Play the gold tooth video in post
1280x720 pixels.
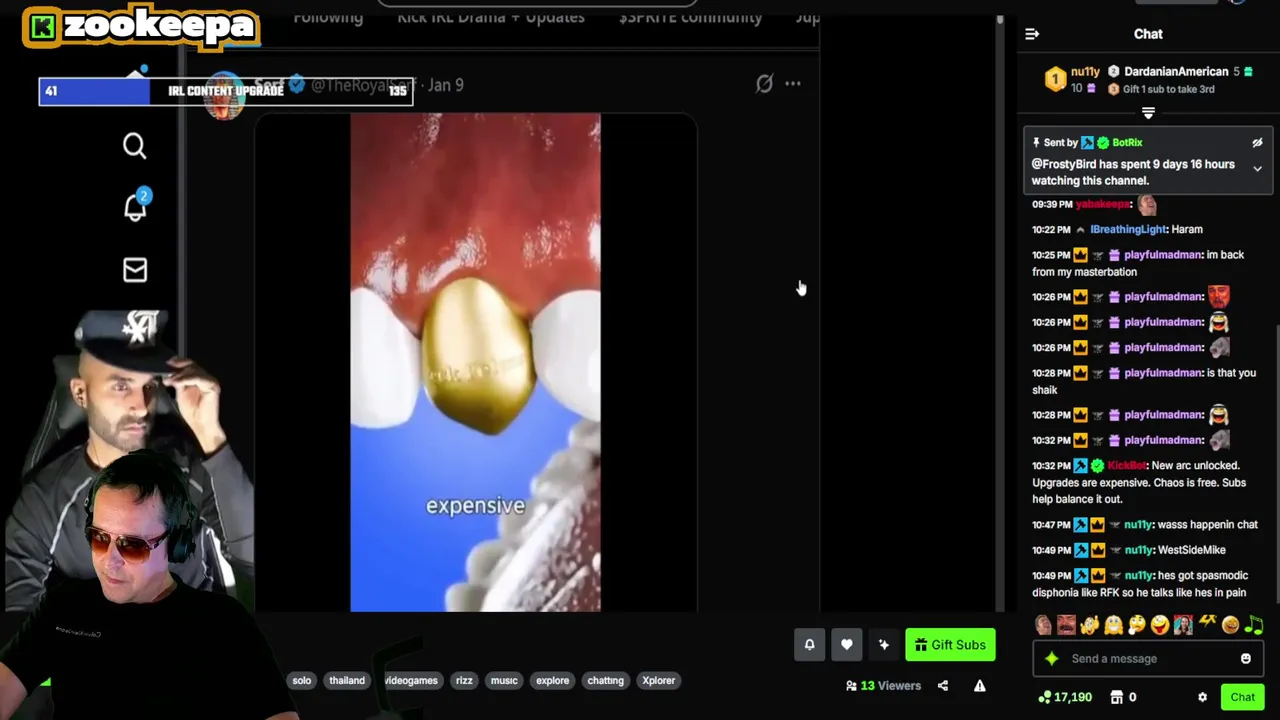pyautogui.click(x=475, y=362)
